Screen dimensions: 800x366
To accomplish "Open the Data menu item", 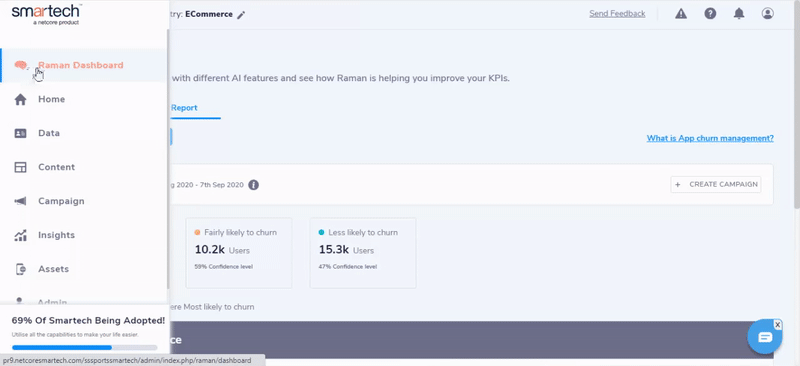I will pyautogui.click(x=84, y=133).
